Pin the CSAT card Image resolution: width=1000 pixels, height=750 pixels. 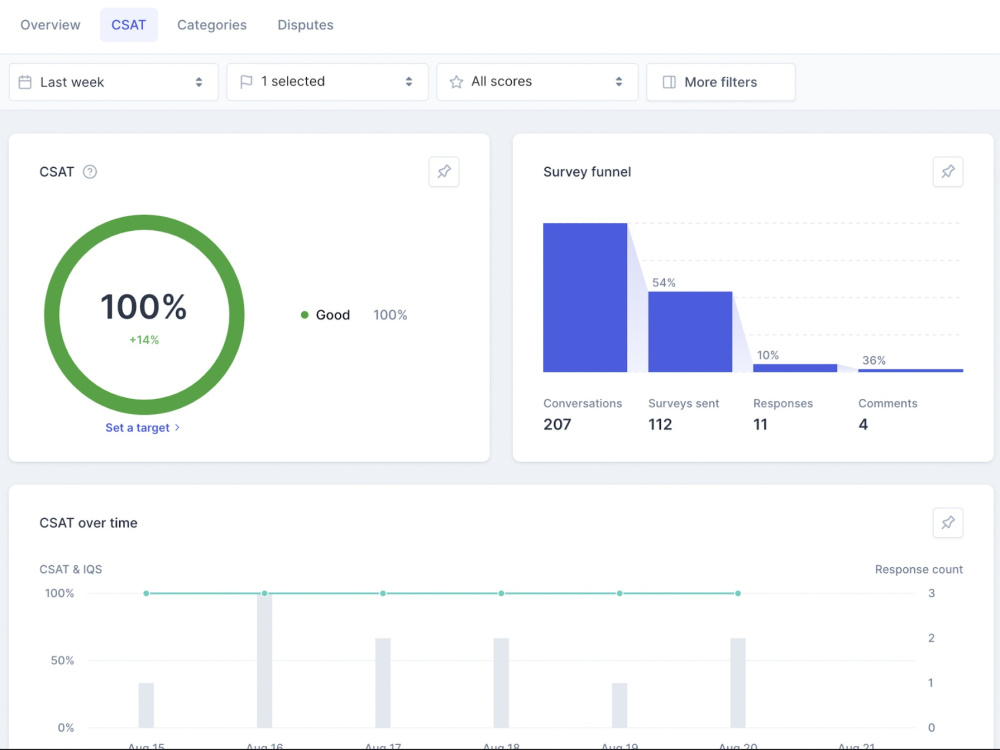coord(444,172)
